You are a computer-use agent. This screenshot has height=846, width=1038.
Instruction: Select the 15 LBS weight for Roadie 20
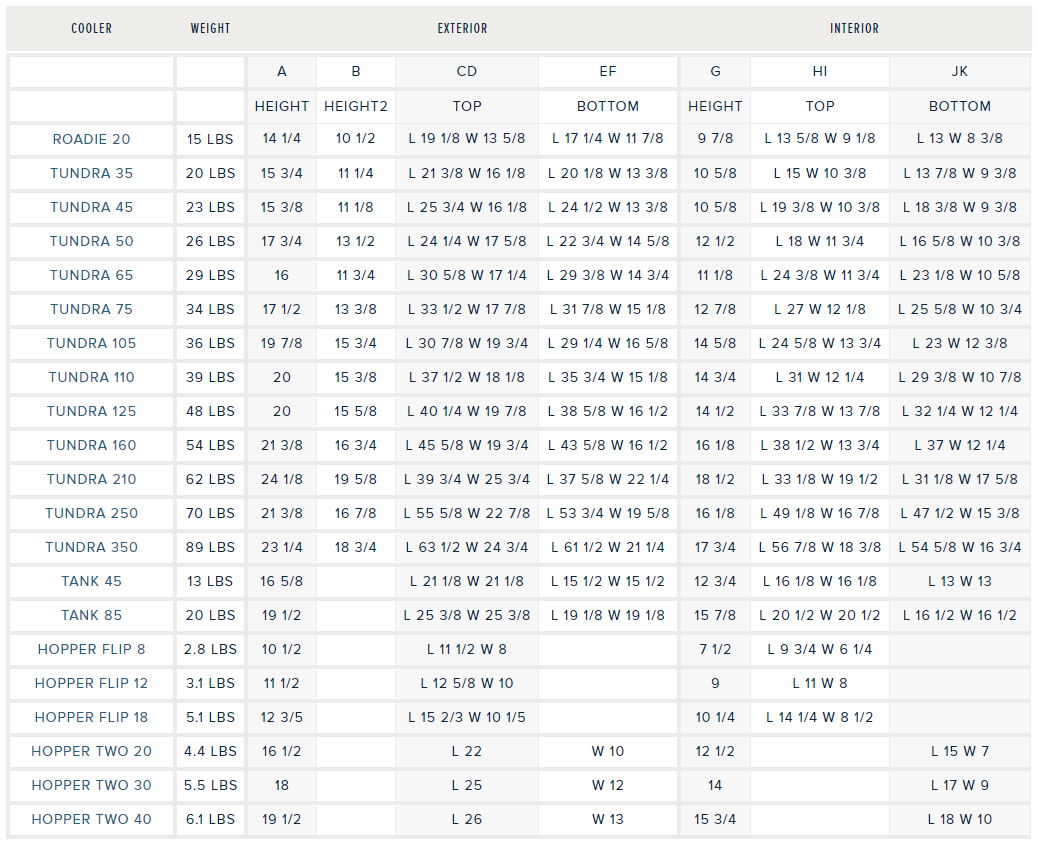coord(211,139)
